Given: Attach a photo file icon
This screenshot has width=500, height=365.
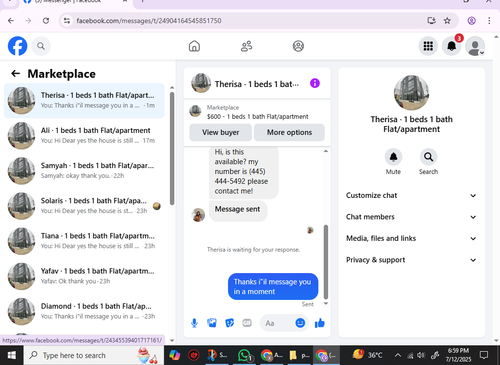Looking at the screenshot, I should (212, 323).
